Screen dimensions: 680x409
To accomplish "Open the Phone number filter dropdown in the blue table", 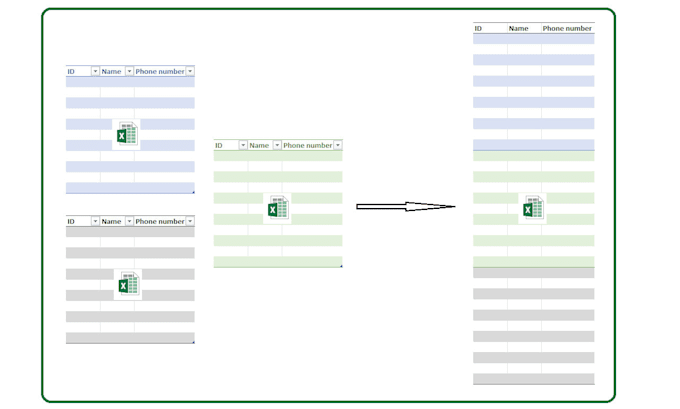I will point(190,71).
